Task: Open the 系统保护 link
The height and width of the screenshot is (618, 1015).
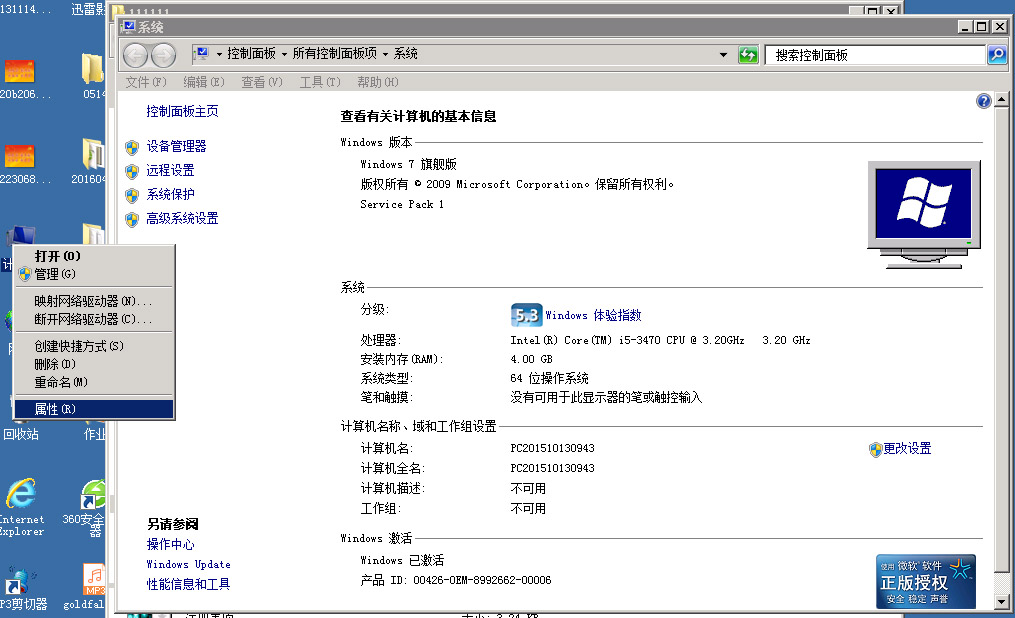Action: pos(170,194)
